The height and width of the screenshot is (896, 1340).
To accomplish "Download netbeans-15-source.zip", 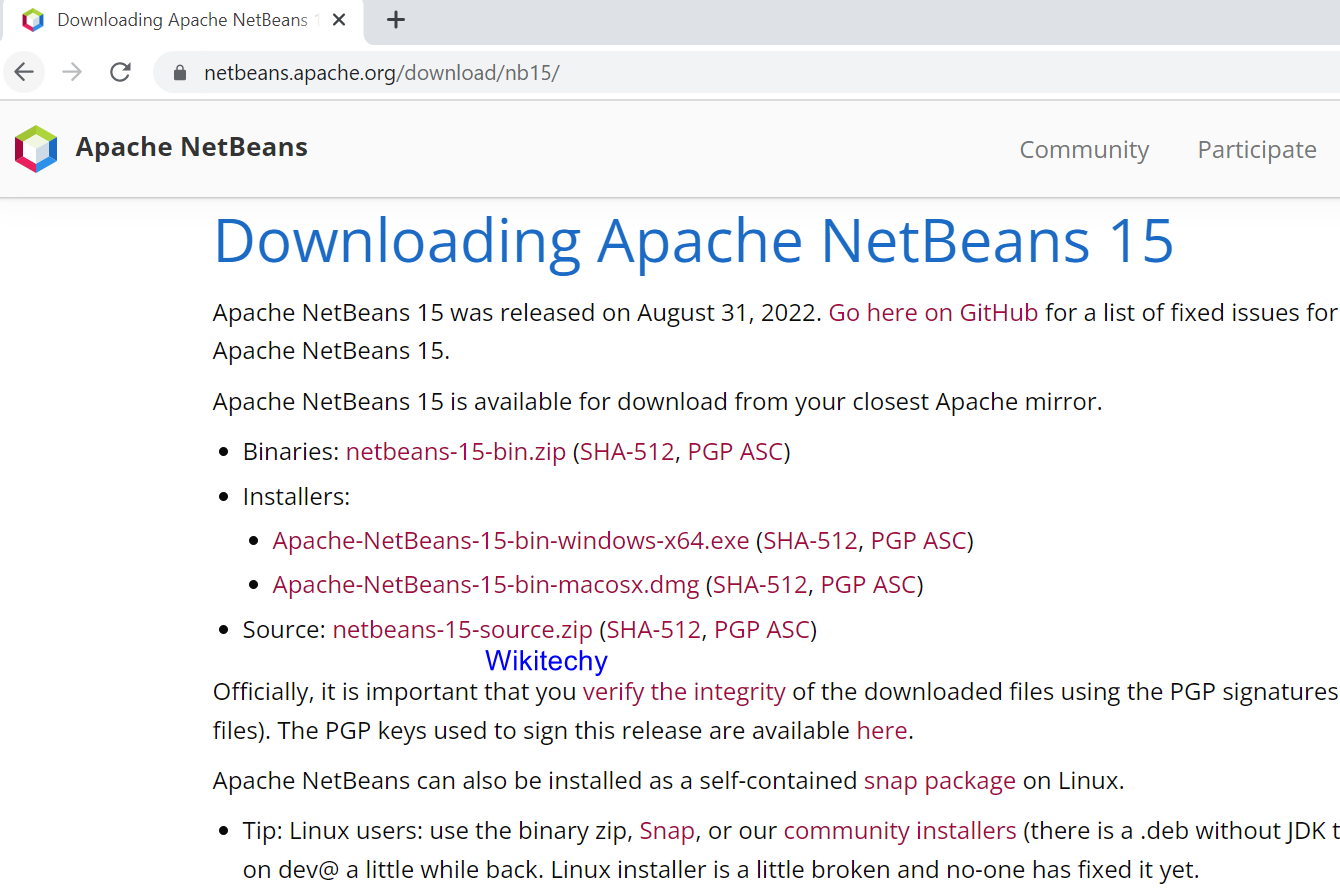I will (x=462, y=630).
